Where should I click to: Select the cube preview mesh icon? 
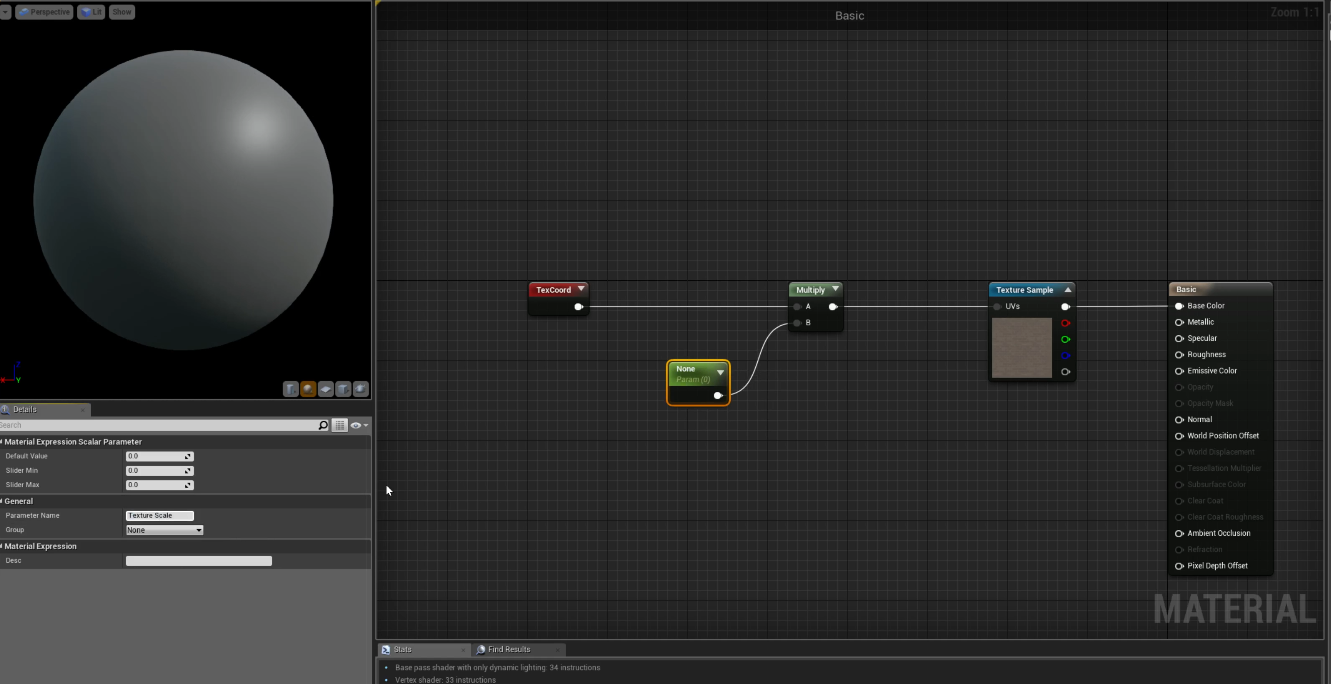point(343,389)
